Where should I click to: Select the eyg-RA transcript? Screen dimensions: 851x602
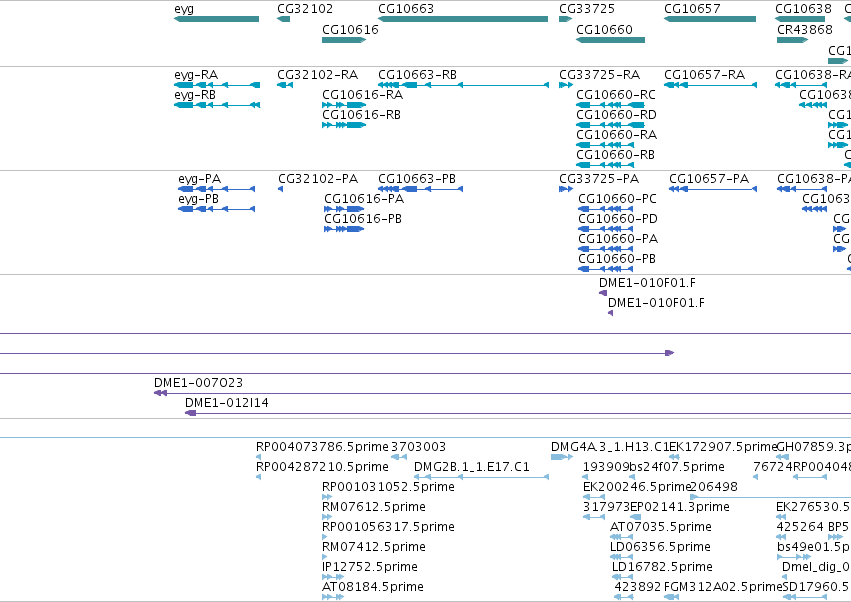tap(217, 85)
